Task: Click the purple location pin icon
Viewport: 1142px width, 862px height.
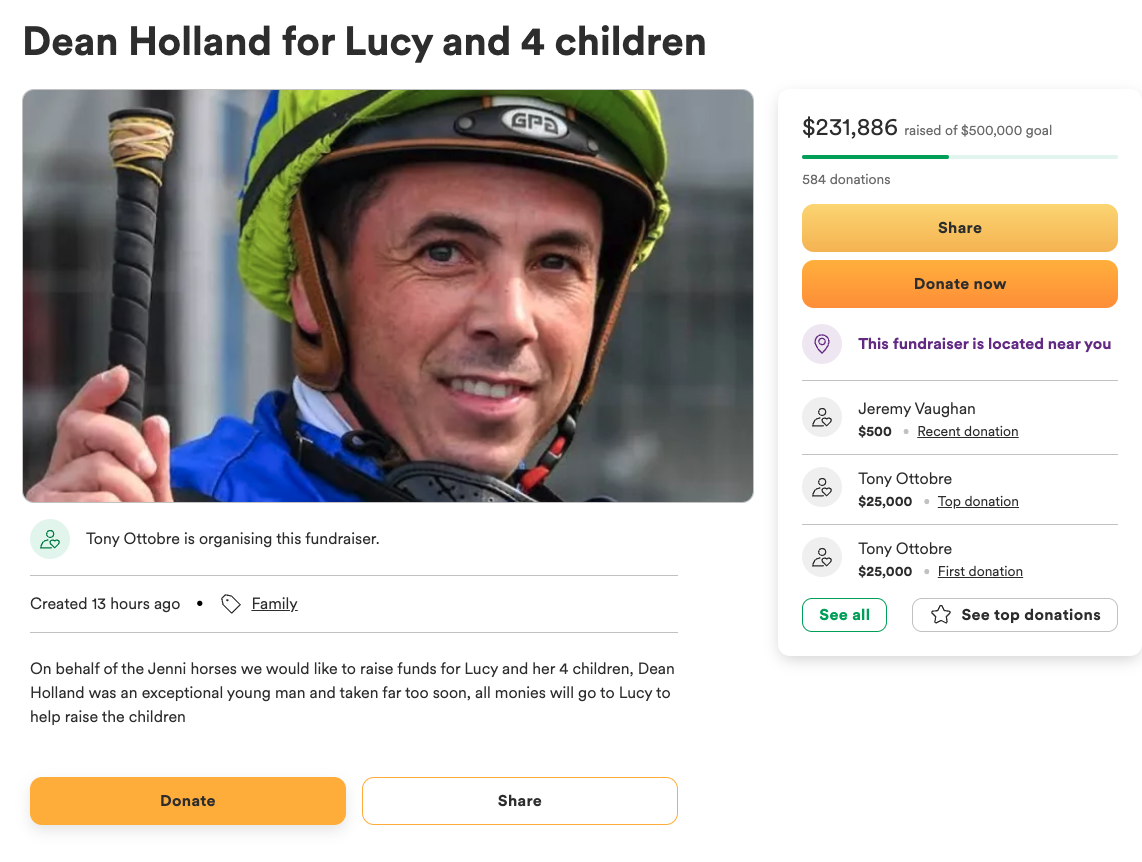Action: point(822,344)
